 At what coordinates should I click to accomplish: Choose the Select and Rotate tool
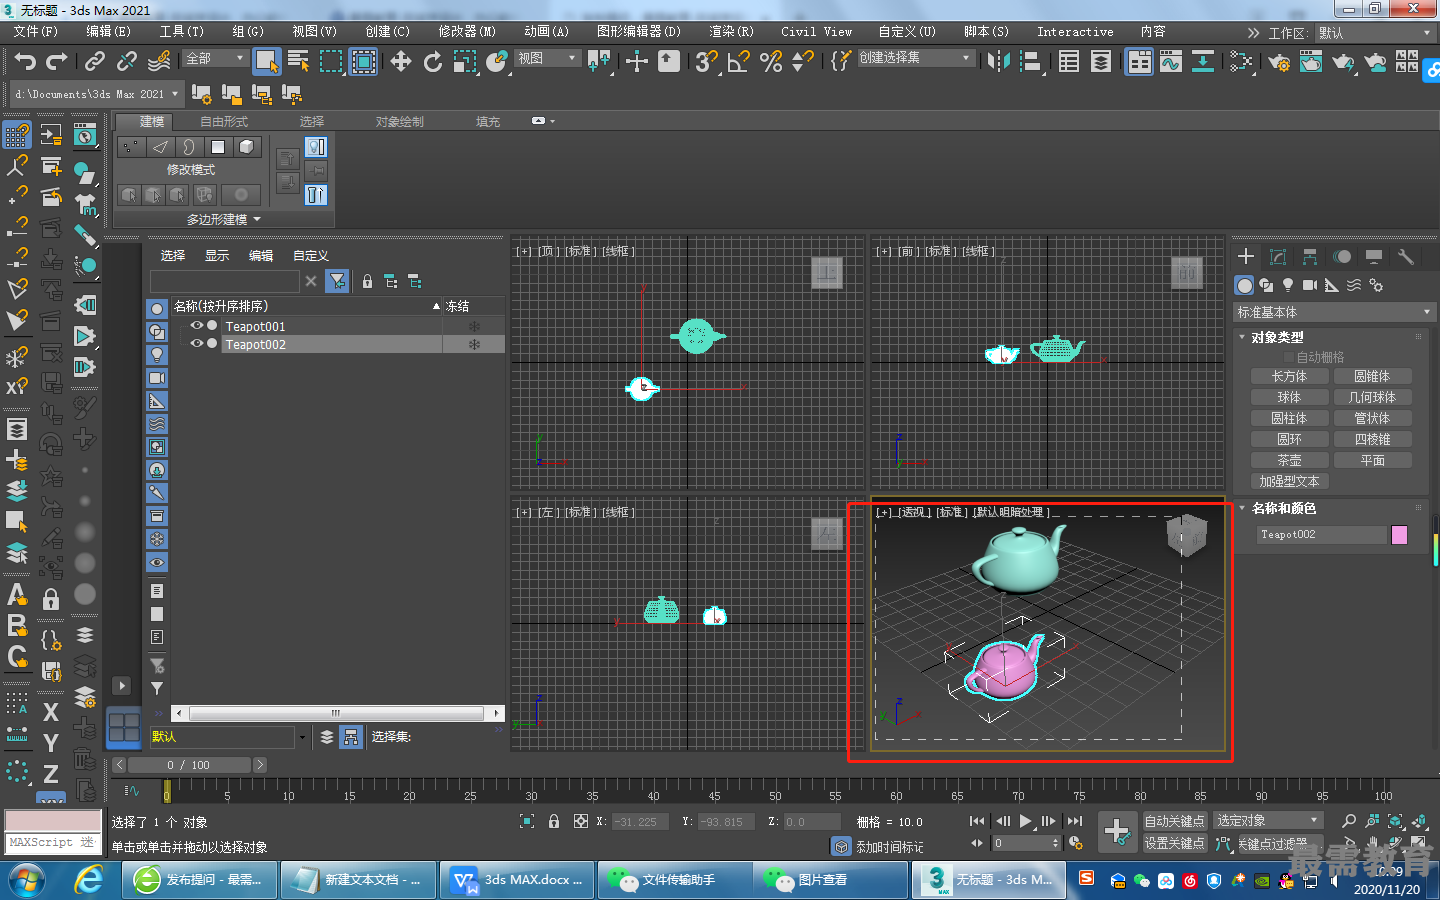click(x=433, y=61)
